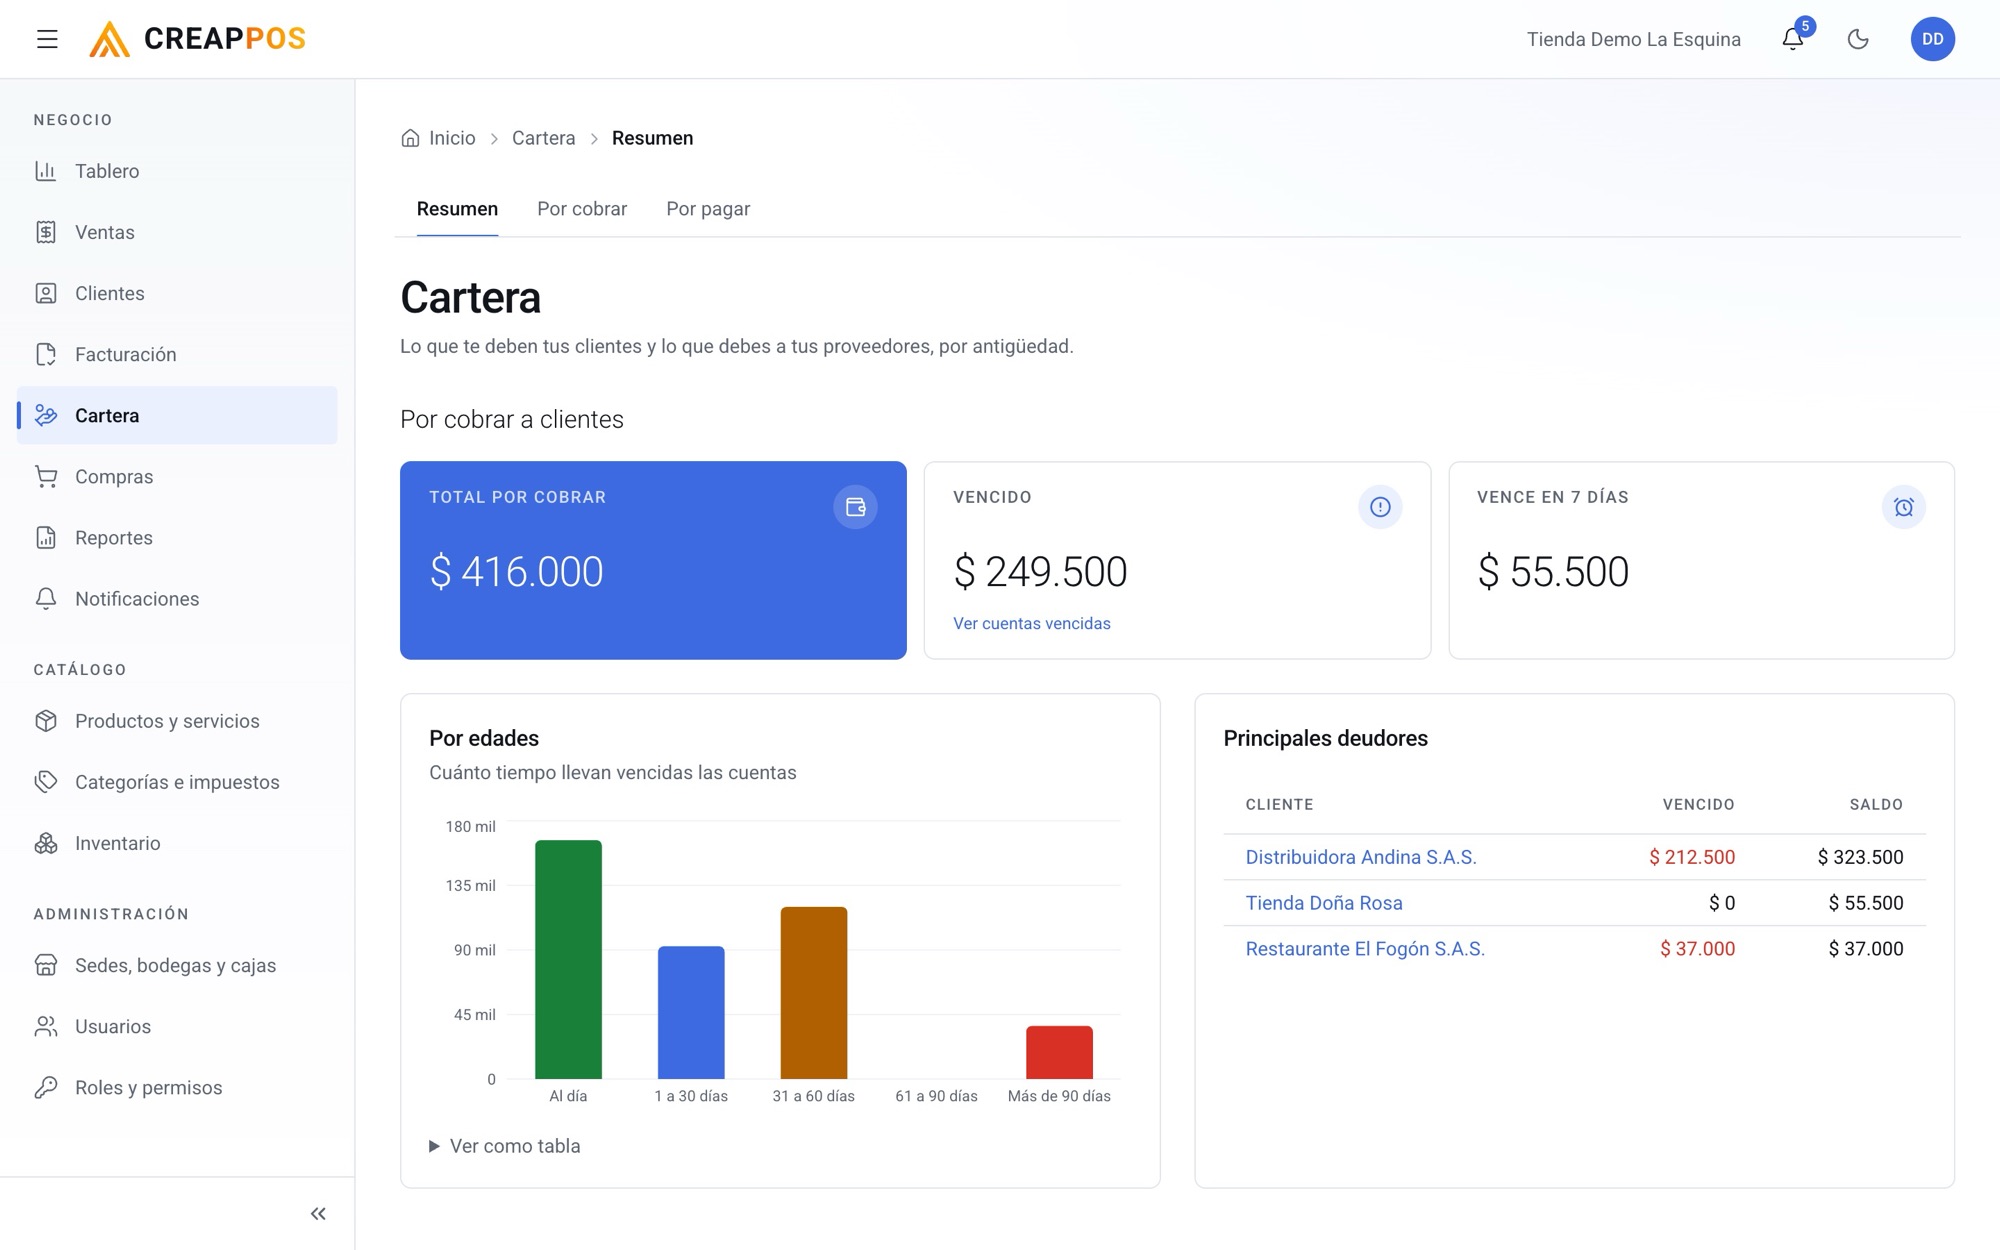Click the $ 323.500 saldo value

[1860, 857]
